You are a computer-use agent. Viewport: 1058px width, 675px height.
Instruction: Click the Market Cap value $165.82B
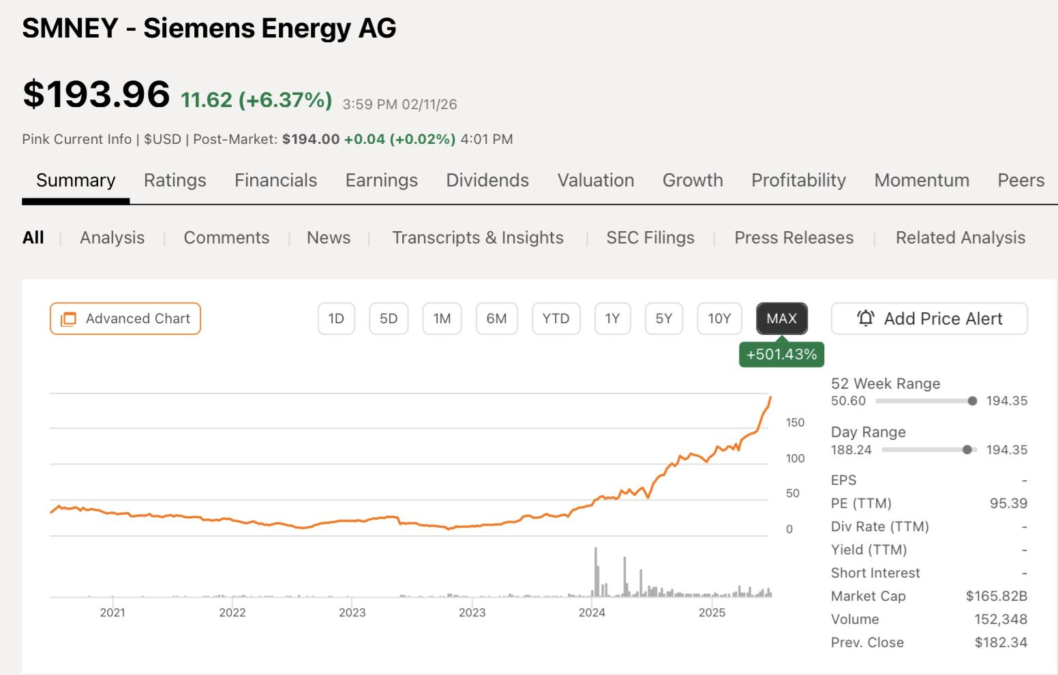point(997,596)
